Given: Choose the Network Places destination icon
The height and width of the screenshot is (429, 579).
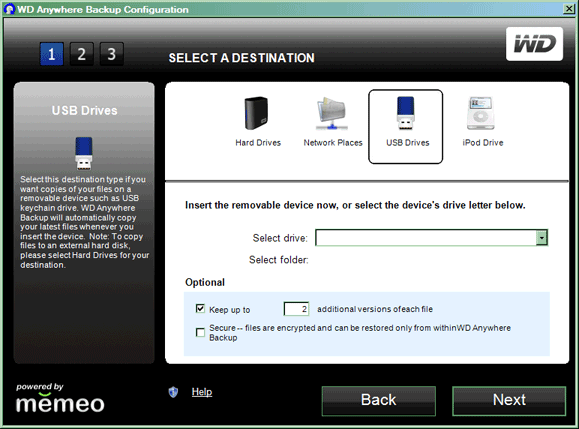Looking at the screenshot, I should [x=332, y=113].
